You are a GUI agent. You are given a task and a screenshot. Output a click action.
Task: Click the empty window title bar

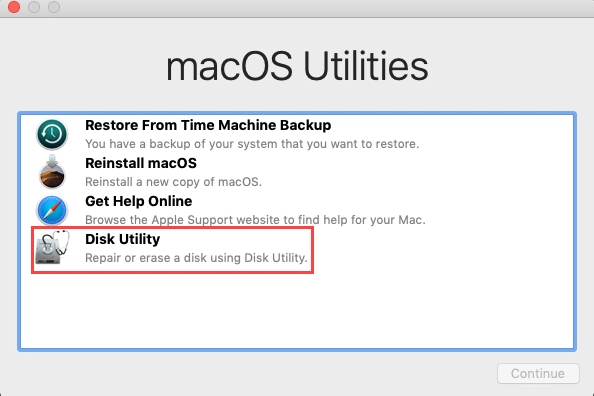[x=326, y=8]
